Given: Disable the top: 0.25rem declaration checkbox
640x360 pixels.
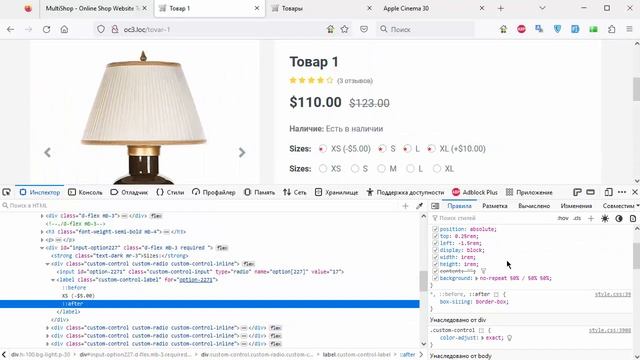Looking at the screenshot, I should coord(435,236).
